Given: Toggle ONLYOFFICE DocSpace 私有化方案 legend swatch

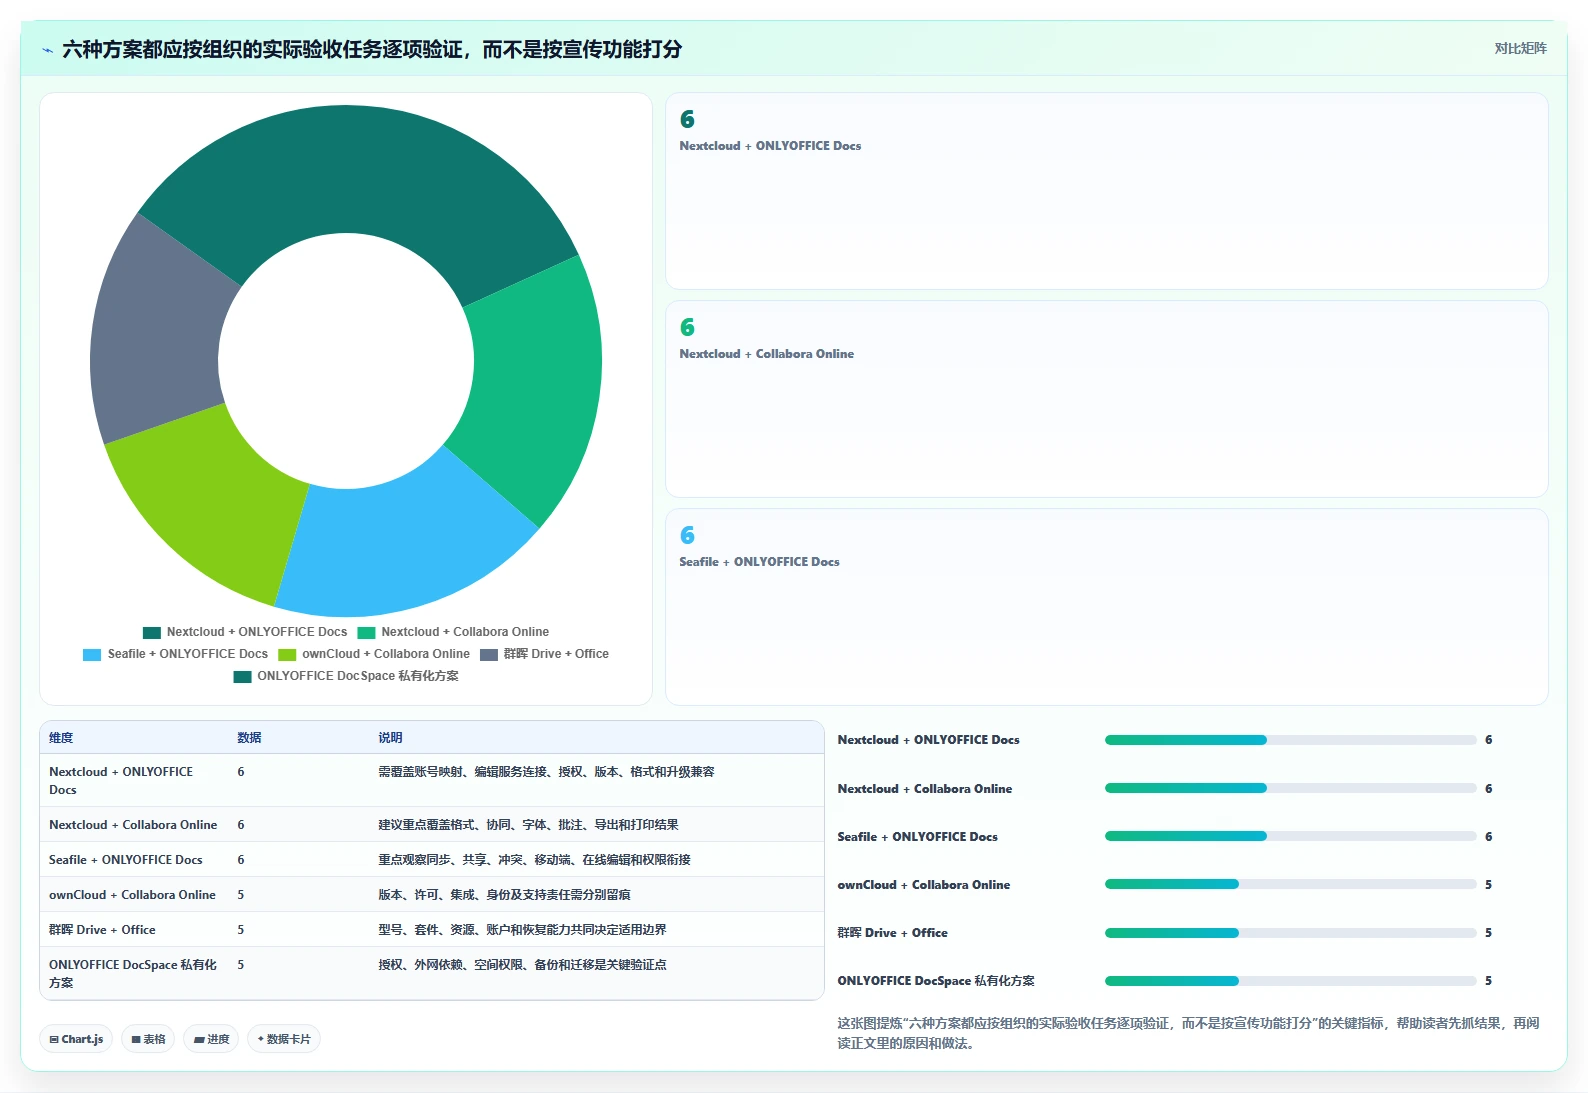Looking at the screenshot, I should pyautogui.click(x=242, y=676).
